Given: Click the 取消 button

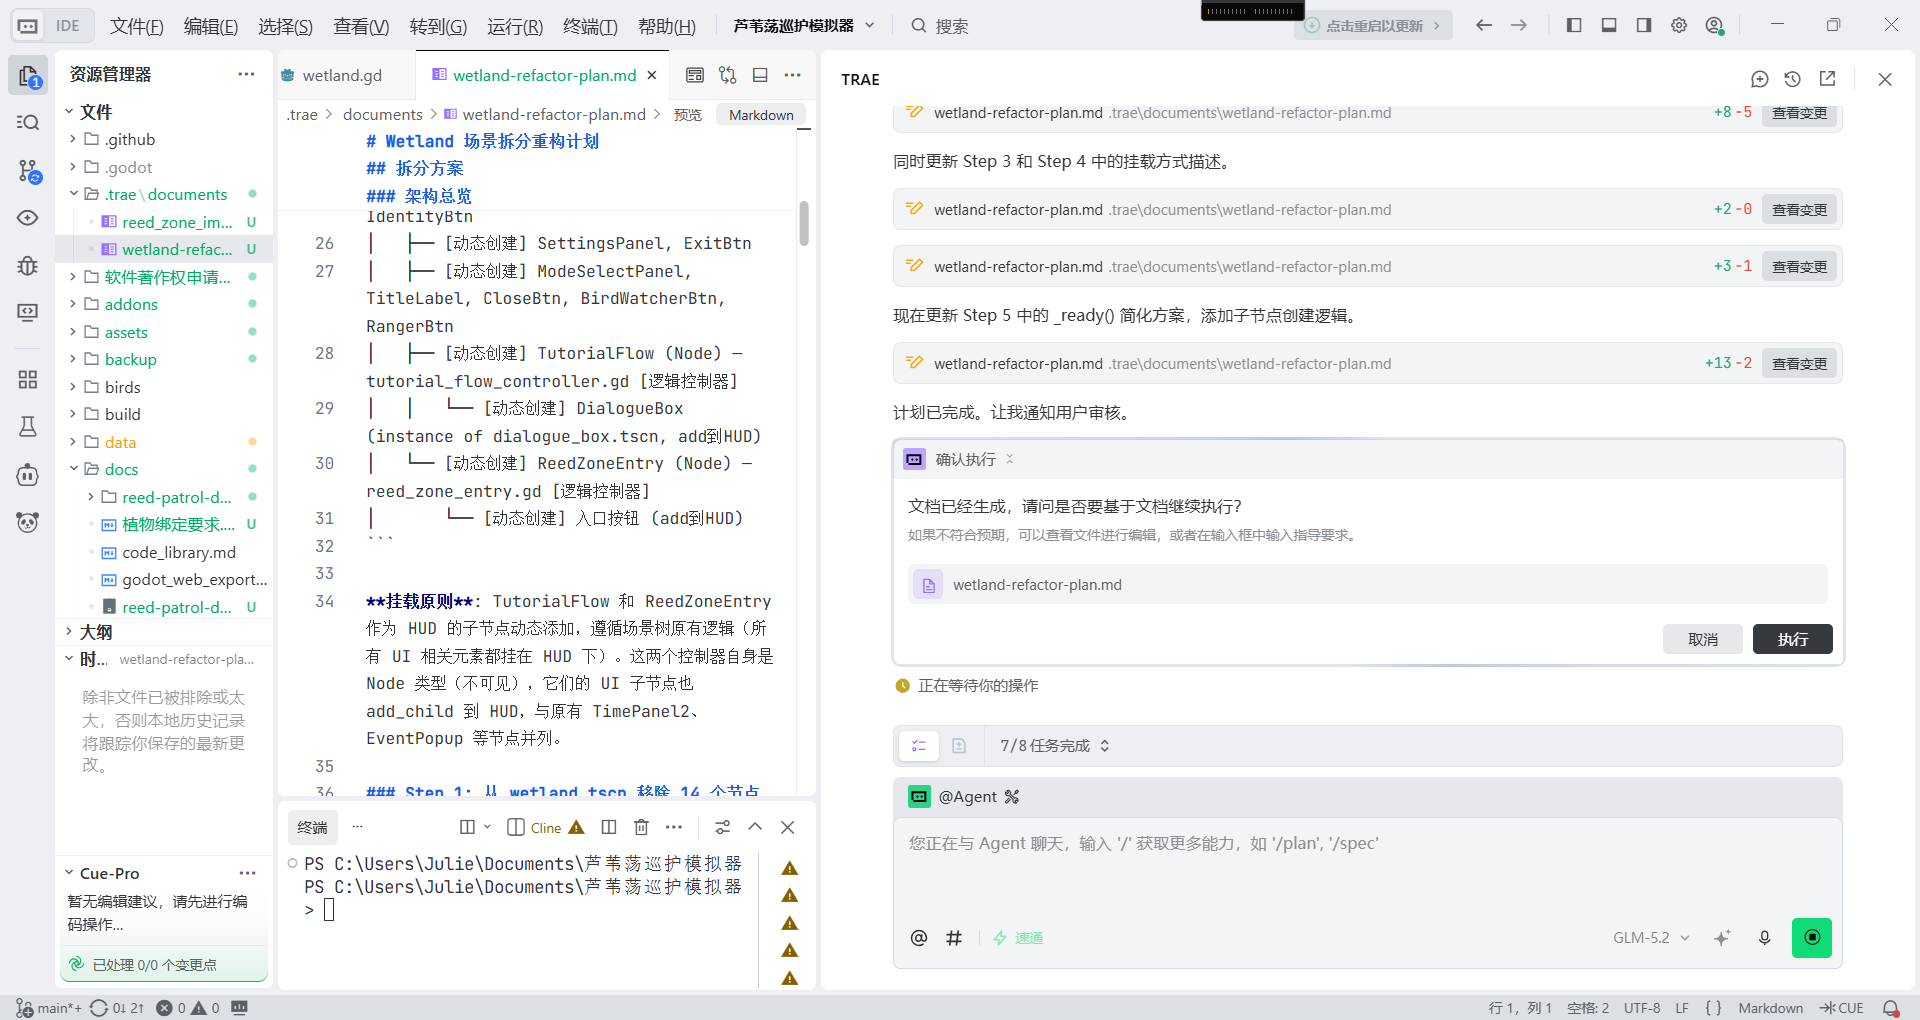Looking at the screenshot, I should click(1703, 639).
